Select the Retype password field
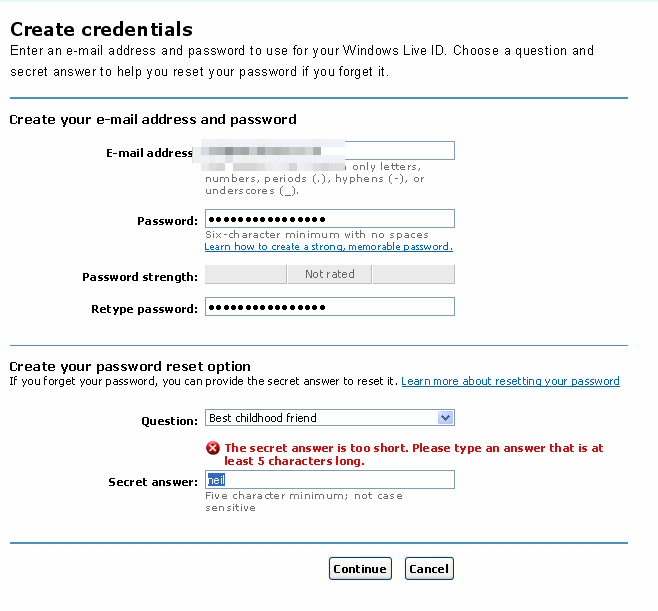Image resolution: width=658 pixels, height=611 pixels. [x=329, y=307]
